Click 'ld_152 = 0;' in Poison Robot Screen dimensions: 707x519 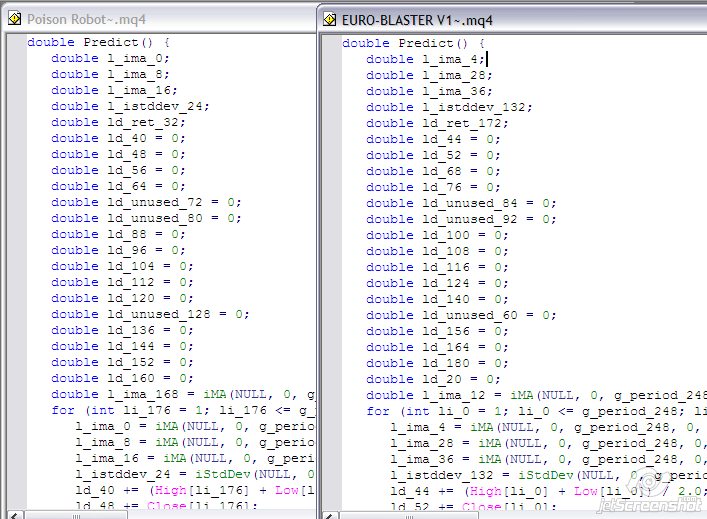(150, 363)
